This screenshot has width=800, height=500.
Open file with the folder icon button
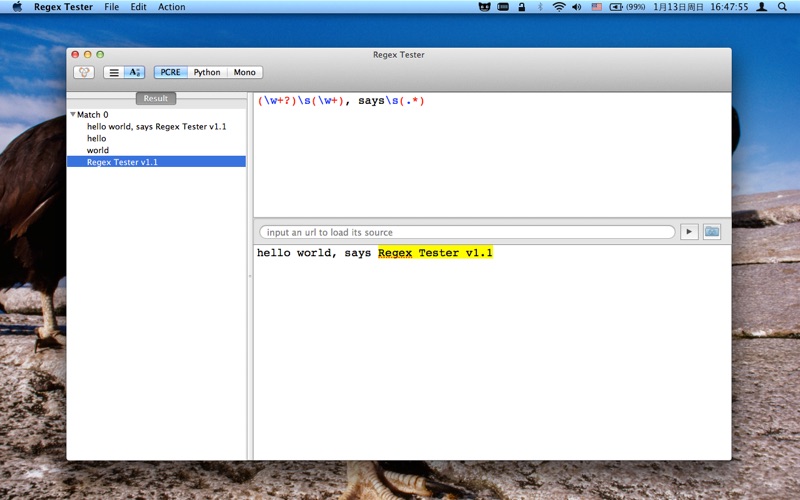[712, 232]
